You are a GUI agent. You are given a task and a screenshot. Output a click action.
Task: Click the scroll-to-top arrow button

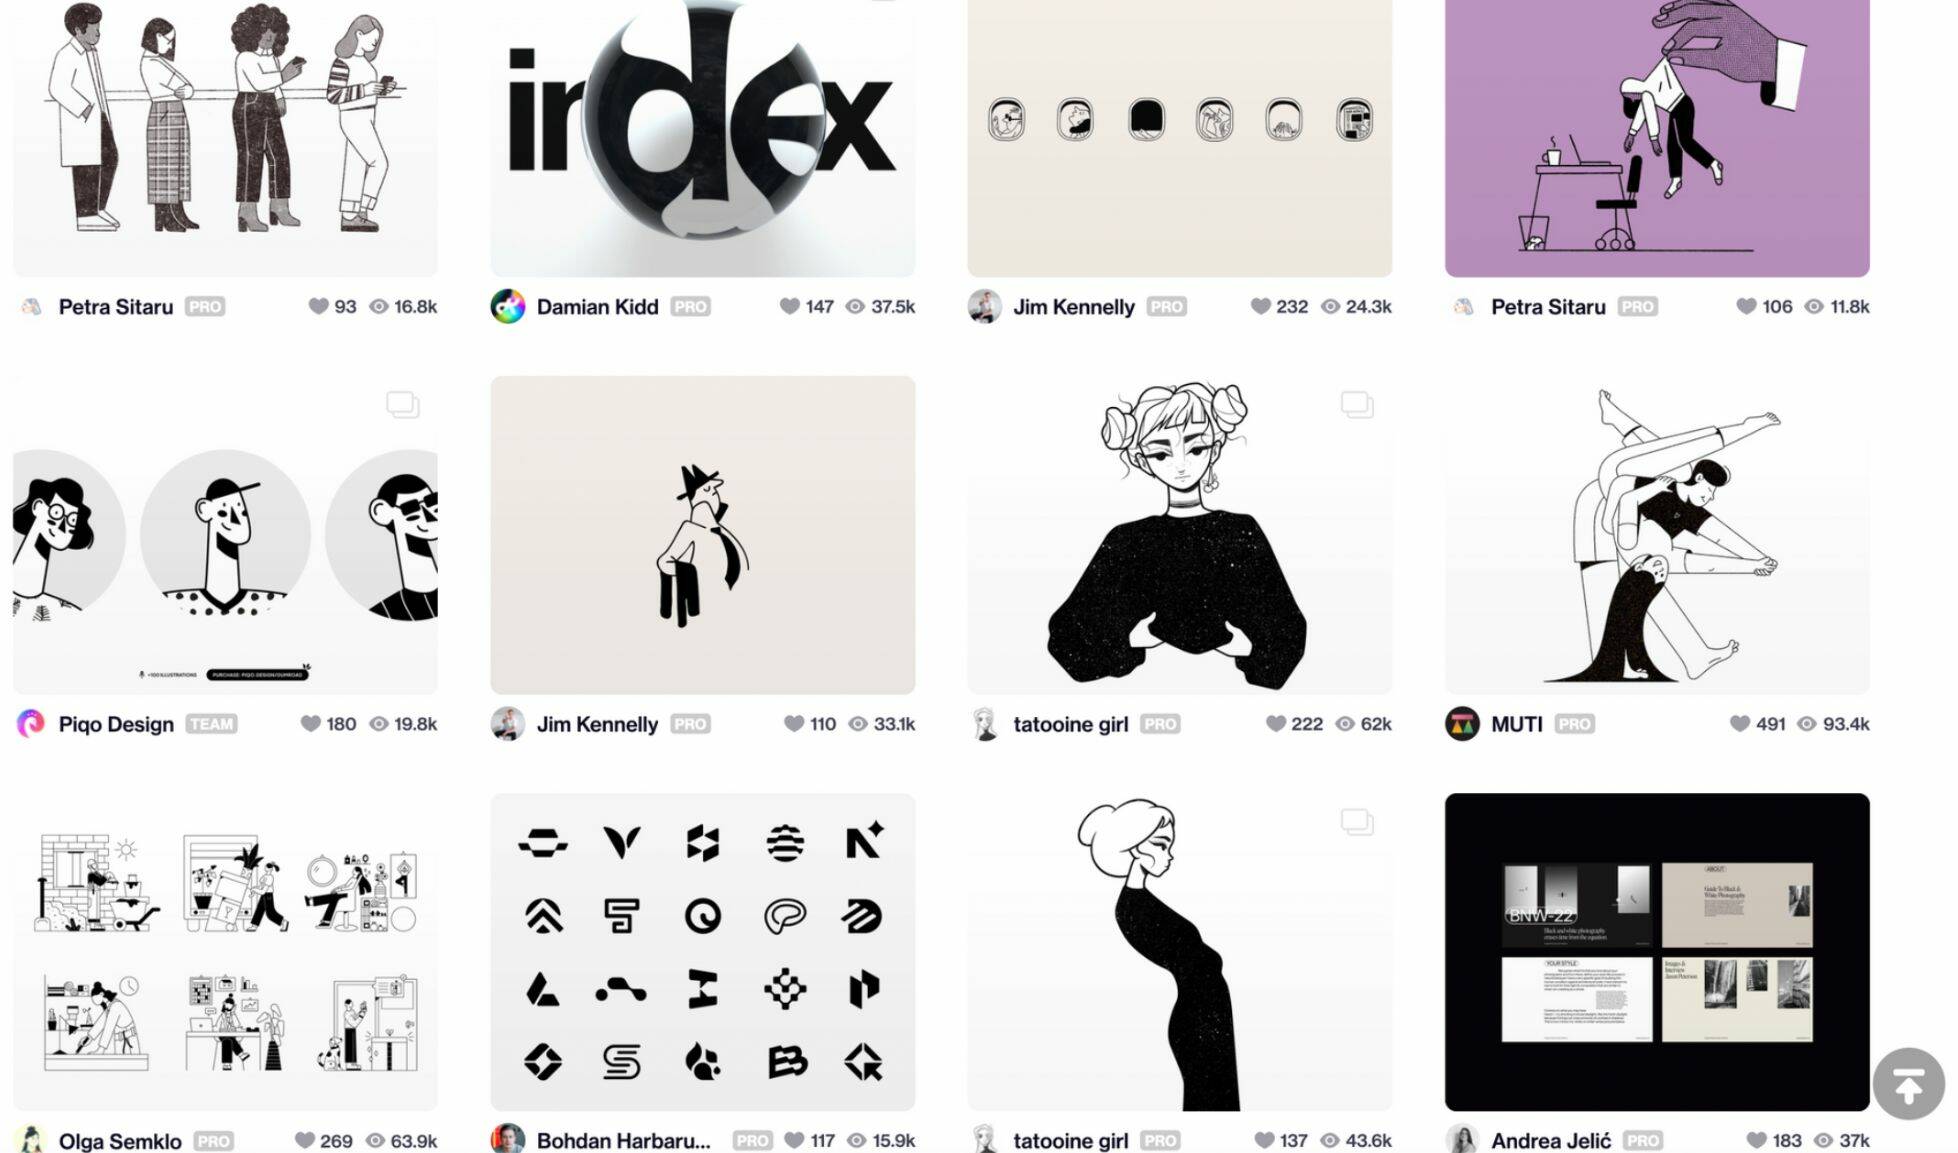click(1908, 1084)
